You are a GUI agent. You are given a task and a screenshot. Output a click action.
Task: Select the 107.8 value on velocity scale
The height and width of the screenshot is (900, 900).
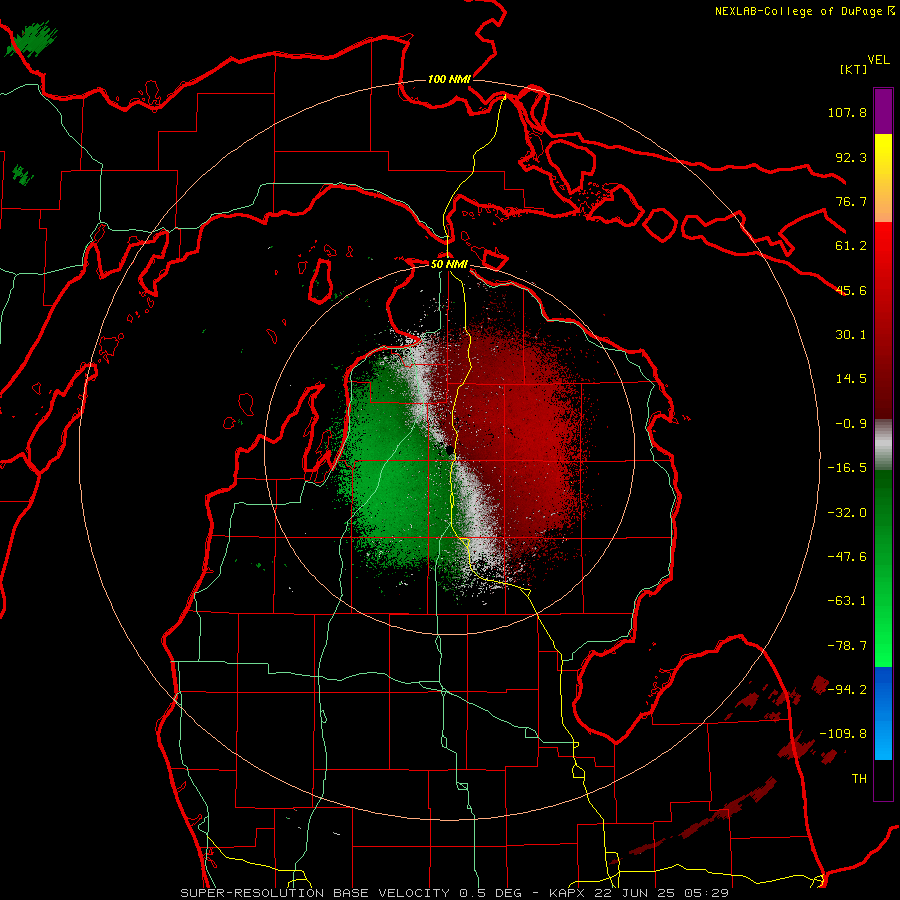[847, 112]
